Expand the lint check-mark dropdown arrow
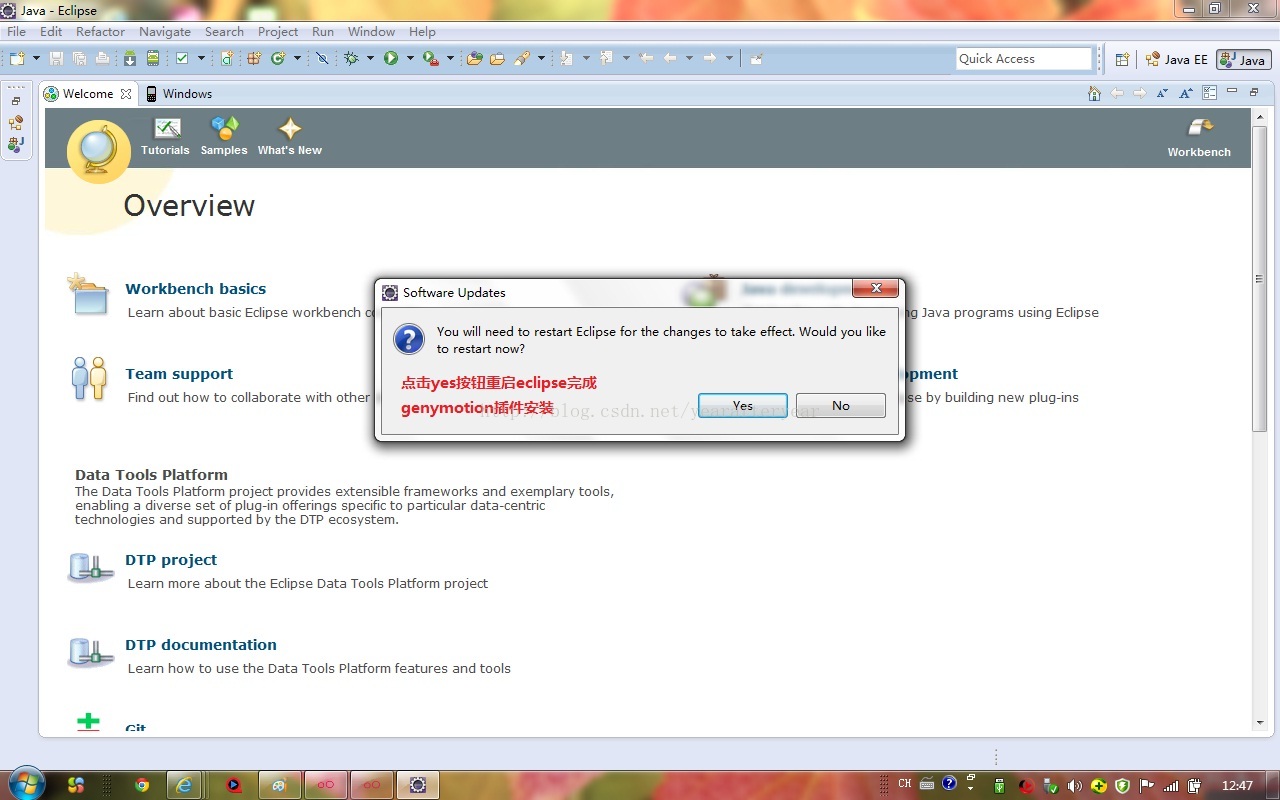1280x800 pixels. click(x=201, y=59)
